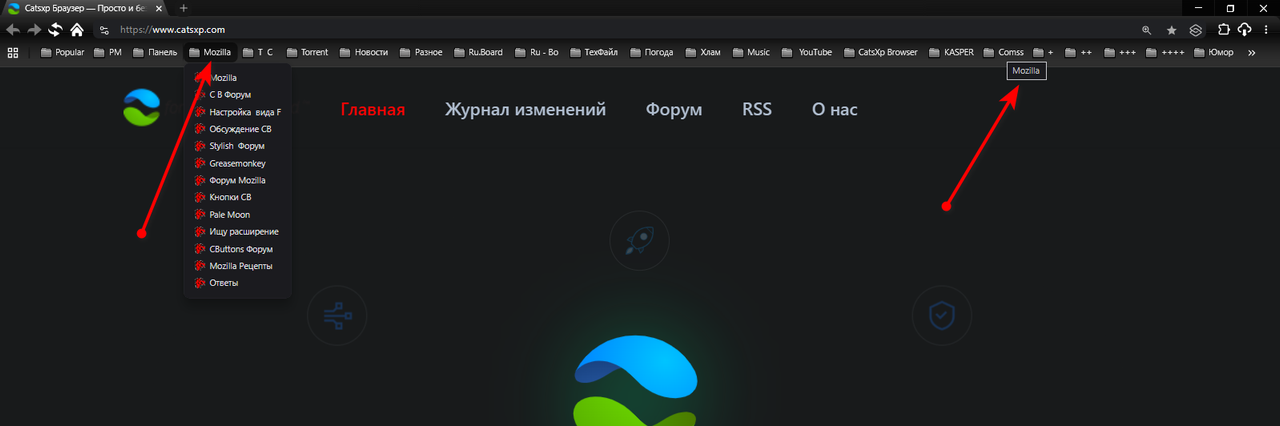Viewport: 1280px width, 426px height.
Task: Expand the T C bookmarks folder
Action: [258, 52]
